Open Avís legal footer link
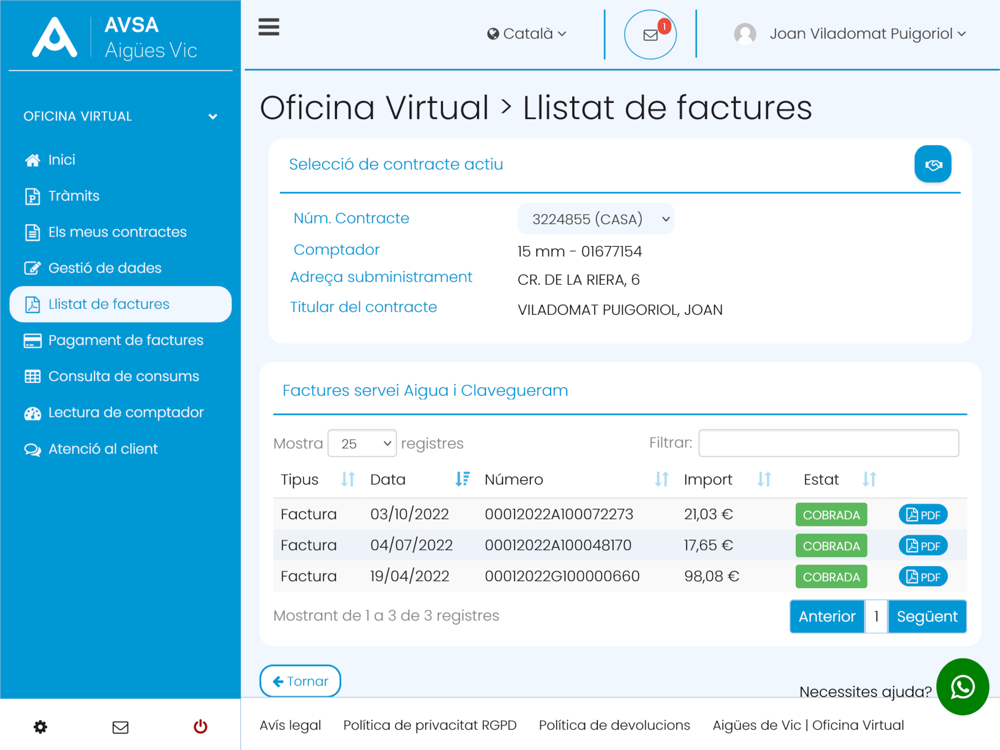Viewport: 1000px width, 750px height. (x=290, y=725)
